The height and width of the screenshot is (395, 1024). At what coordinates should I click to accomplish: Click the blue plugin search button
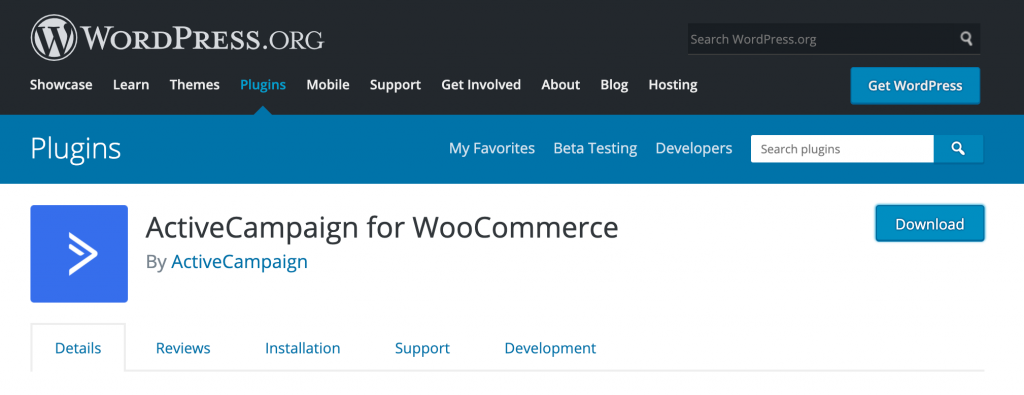(958, 149)
